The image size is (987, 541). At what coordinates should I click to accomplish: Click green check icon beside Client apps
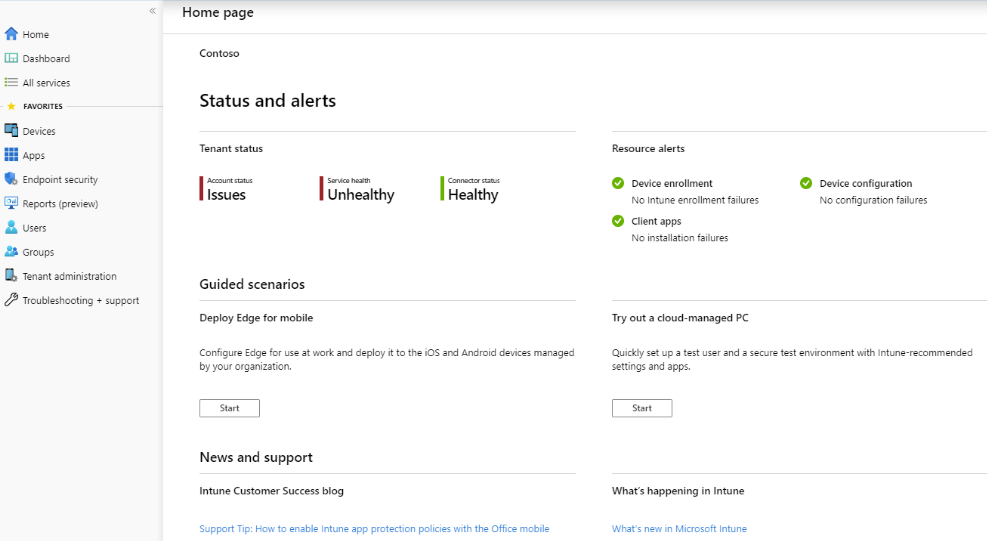point(618,221)
